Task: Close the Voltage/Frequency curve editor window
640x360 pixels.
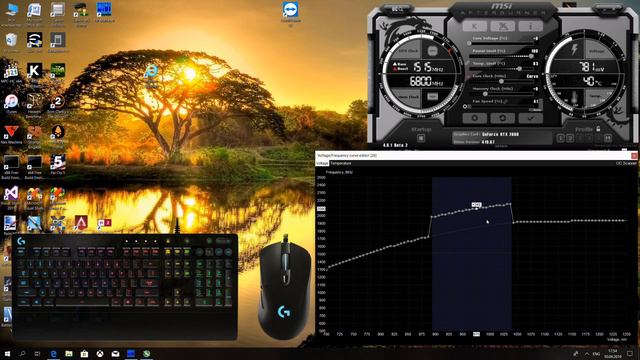Action: click(x=634, y=156)
